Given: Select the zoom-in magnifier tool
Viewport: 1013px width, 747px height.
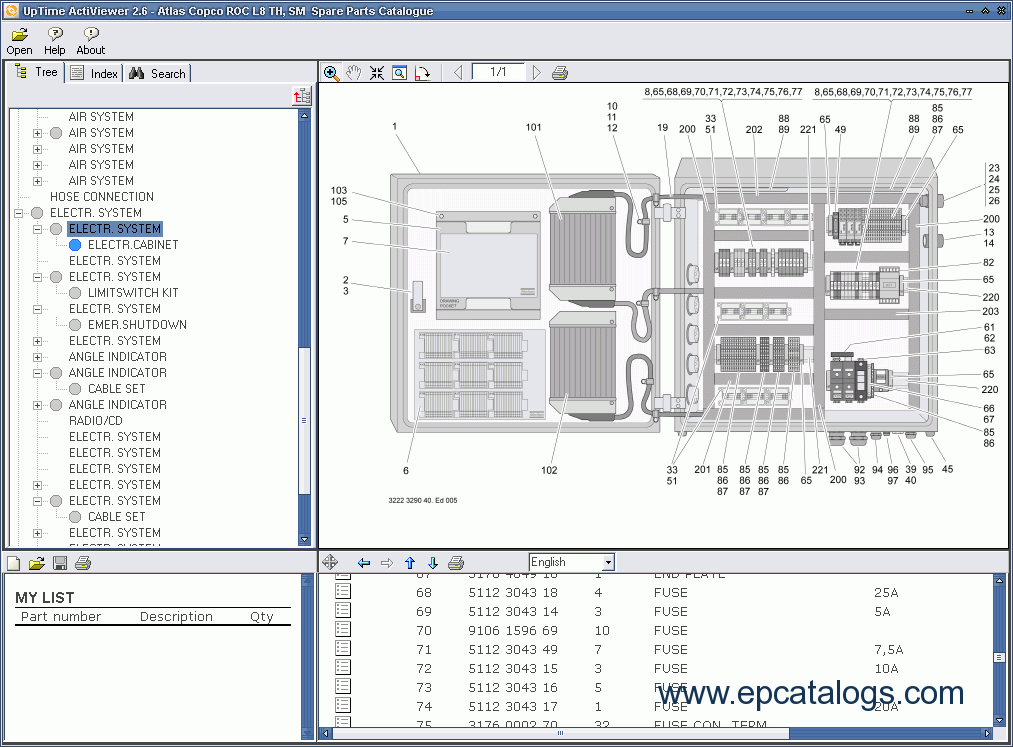Looking at the screenshot, I should 332,73.
